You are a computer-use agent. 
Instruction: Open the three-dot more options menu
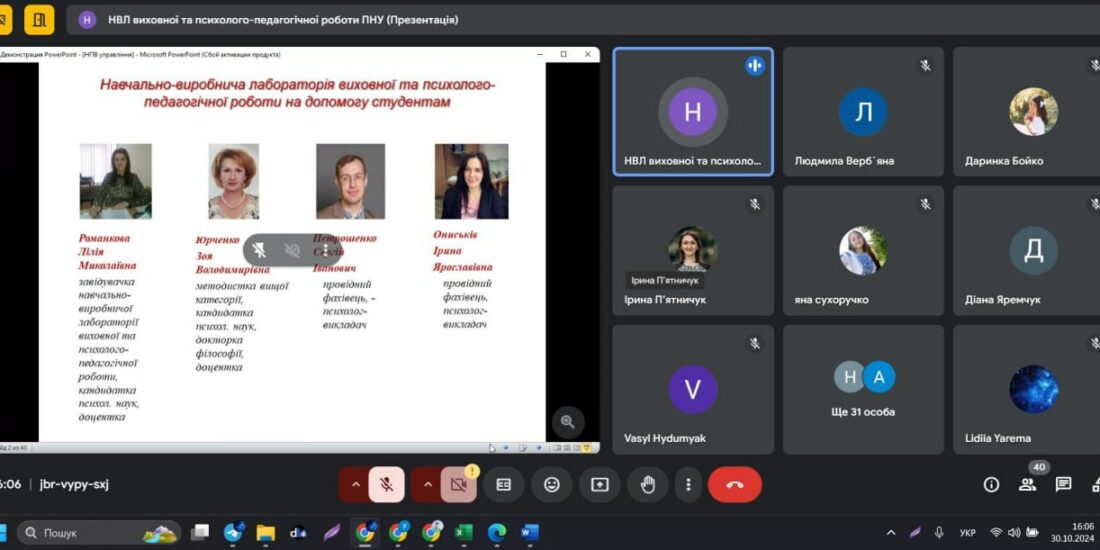(x=688, y=484)
